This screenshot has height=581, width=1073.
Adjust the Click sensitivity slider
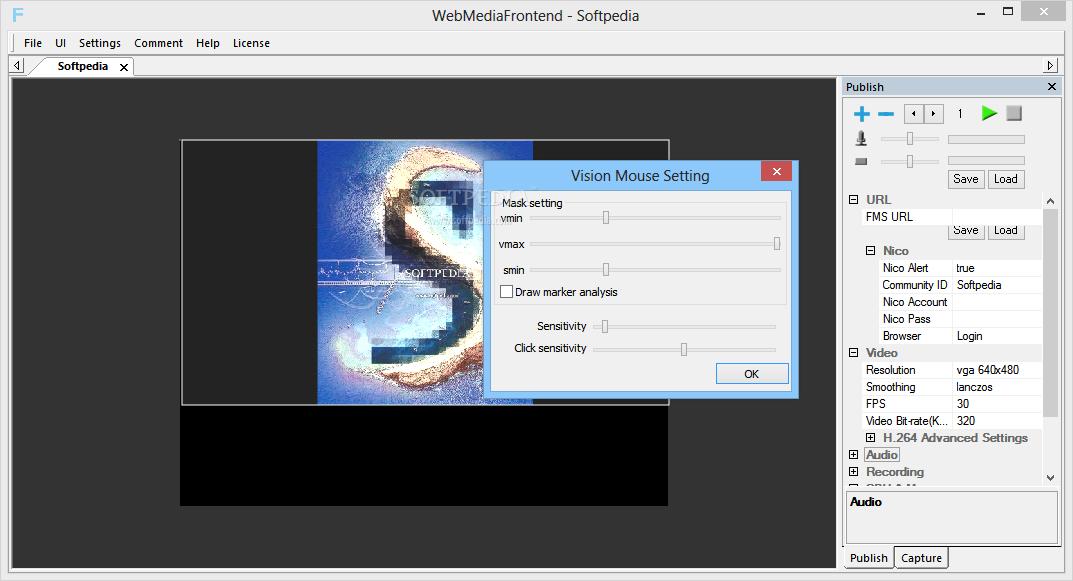tap(684, 349)
